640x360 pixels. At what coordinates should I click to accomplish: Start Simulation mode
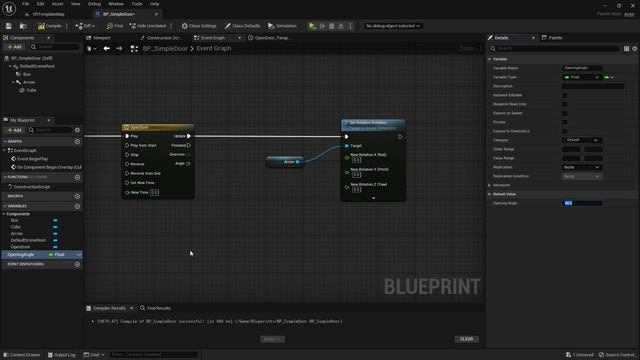click(x=282, y=26)
